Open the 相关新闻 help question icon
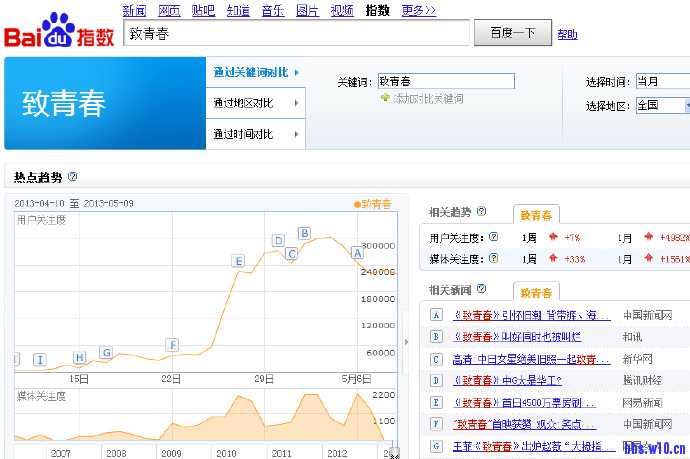Image resolution: width=690 pixels, height=459 pixels. tap(482, 289)
